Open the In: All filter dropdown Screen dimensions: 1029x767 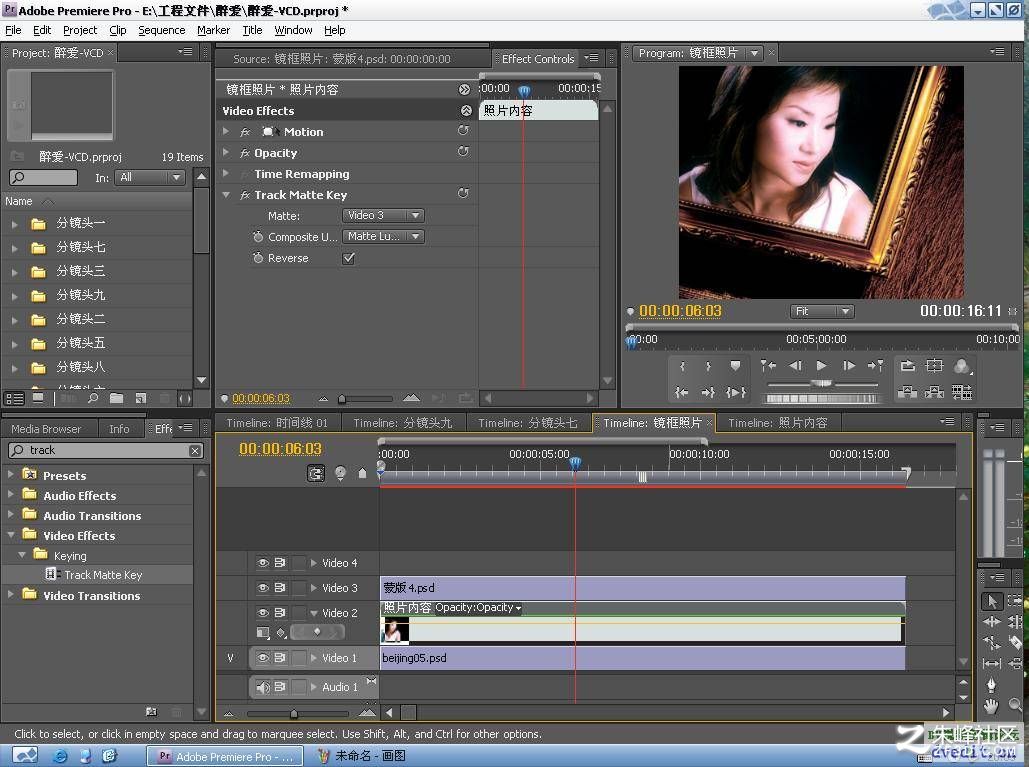coord(150,177)
